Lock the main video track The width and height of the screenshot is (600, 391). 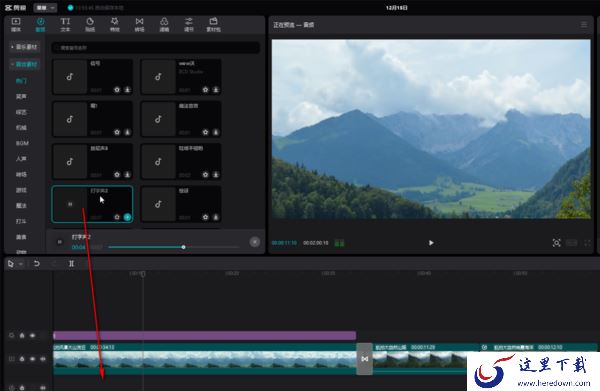(x=22, y=359)
